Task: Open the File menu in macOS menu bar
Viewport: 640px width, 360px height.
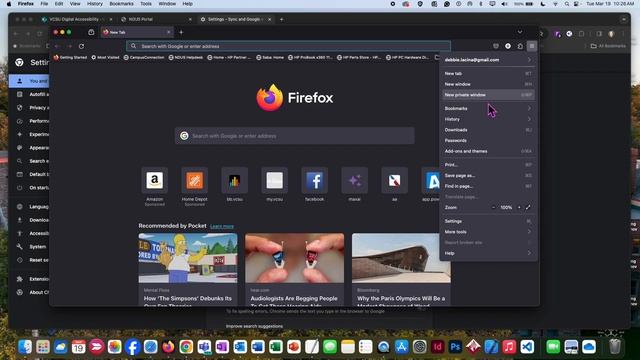Action: coord(44,4)
